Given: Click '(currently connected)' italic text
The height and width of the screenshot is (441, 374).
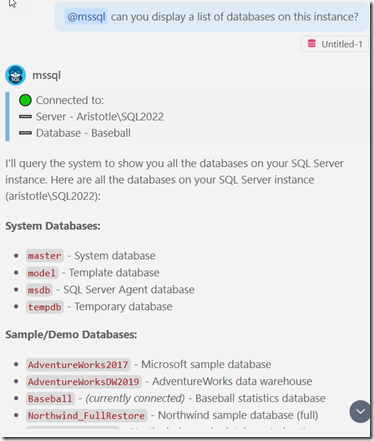Looking at the screenshot, I should click(x=135, y=398).
